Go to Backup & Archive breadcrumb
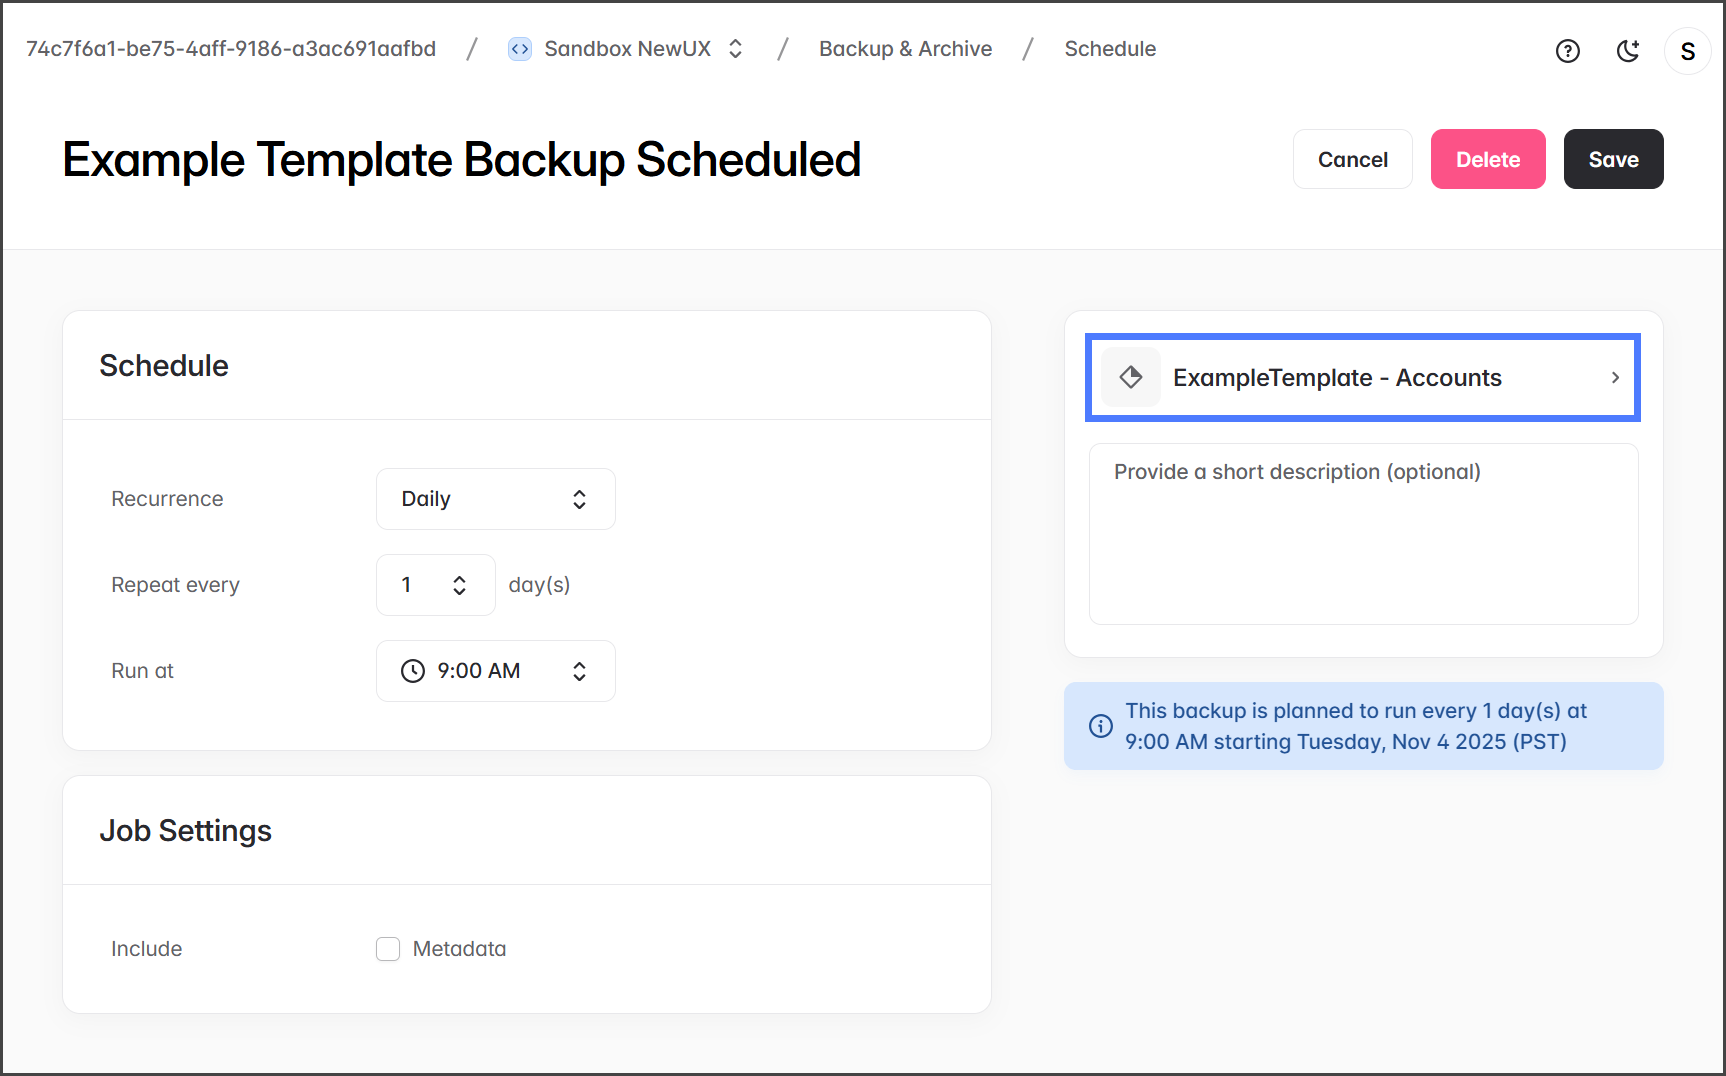The height and width of the screenshot is (1076, 1726). pyautogui.click(x=905, y=49)
